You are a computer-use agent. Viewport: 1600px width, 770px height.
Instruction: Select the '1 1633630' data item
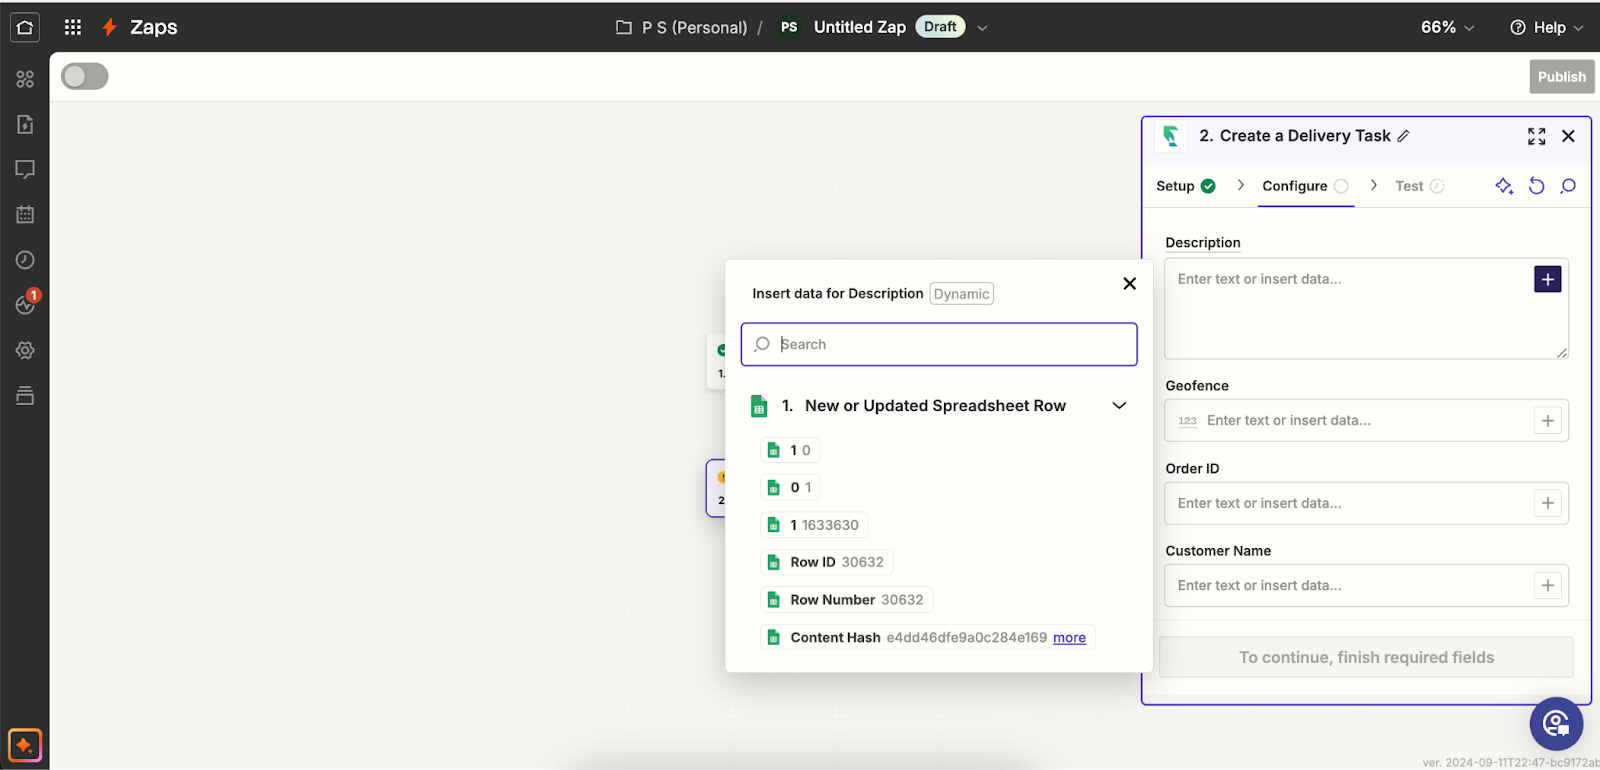coord(814,525)
